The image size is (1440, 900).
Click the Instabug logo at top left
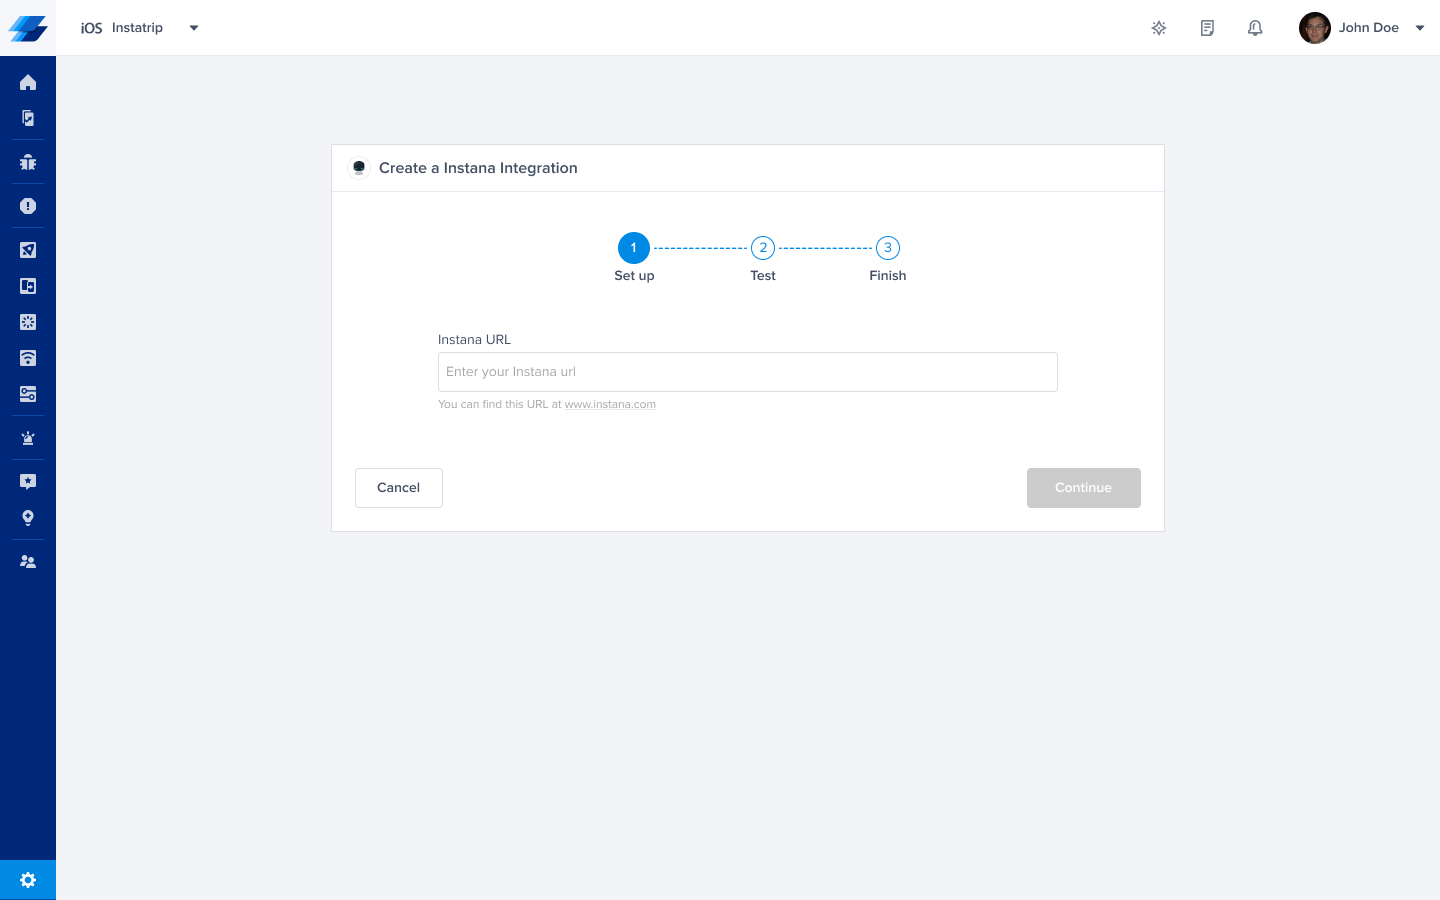tap(28, 28)
